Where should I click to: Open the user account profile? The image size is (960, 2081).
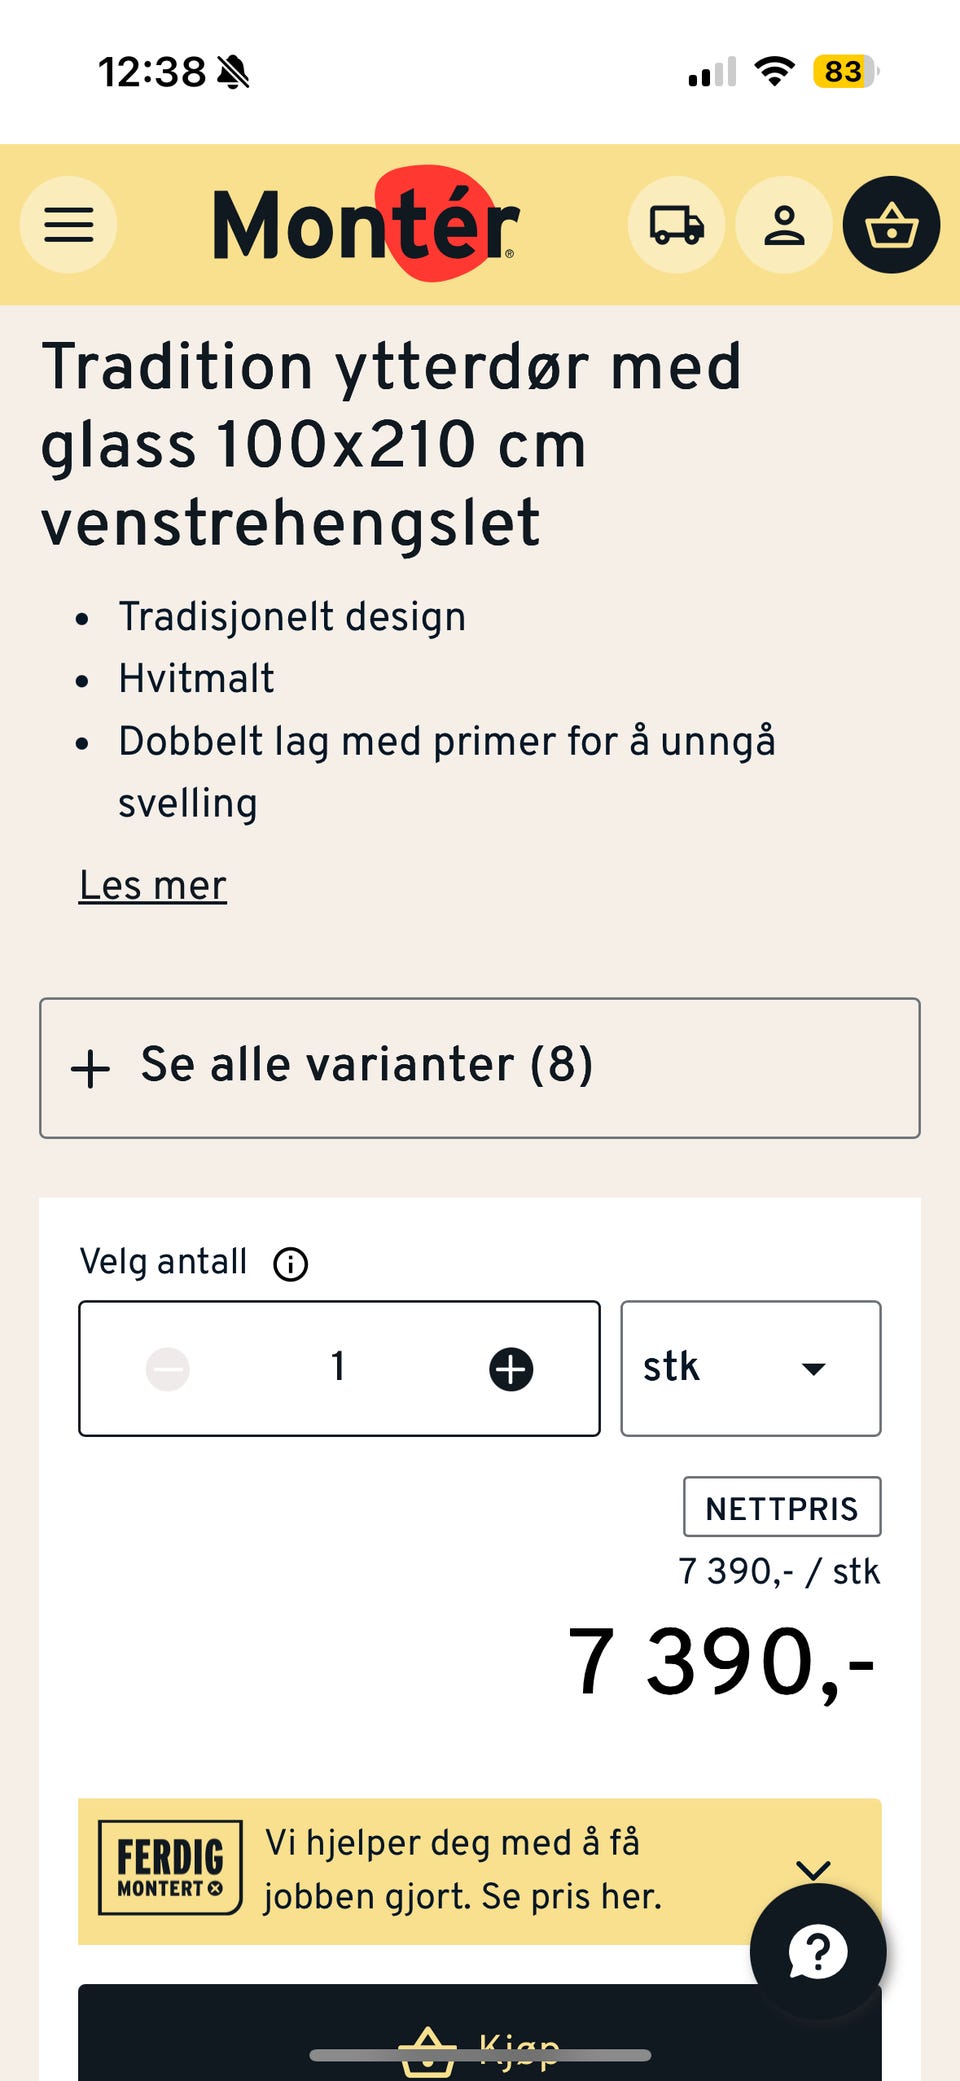click(784, 226)
